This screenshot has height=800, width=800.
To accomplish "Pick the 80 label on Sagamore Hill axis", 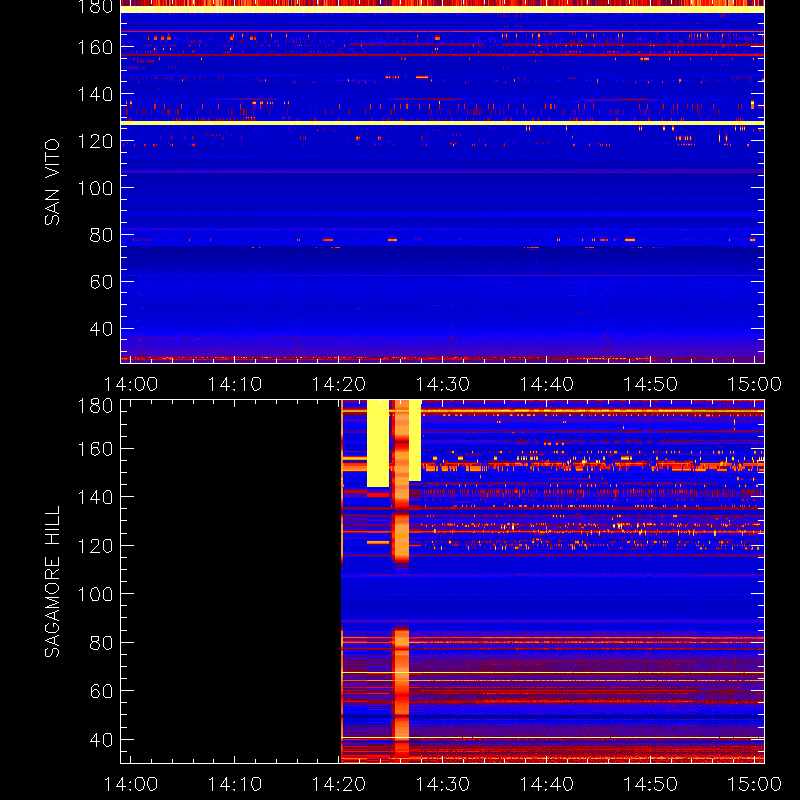I will click(101, 642).
